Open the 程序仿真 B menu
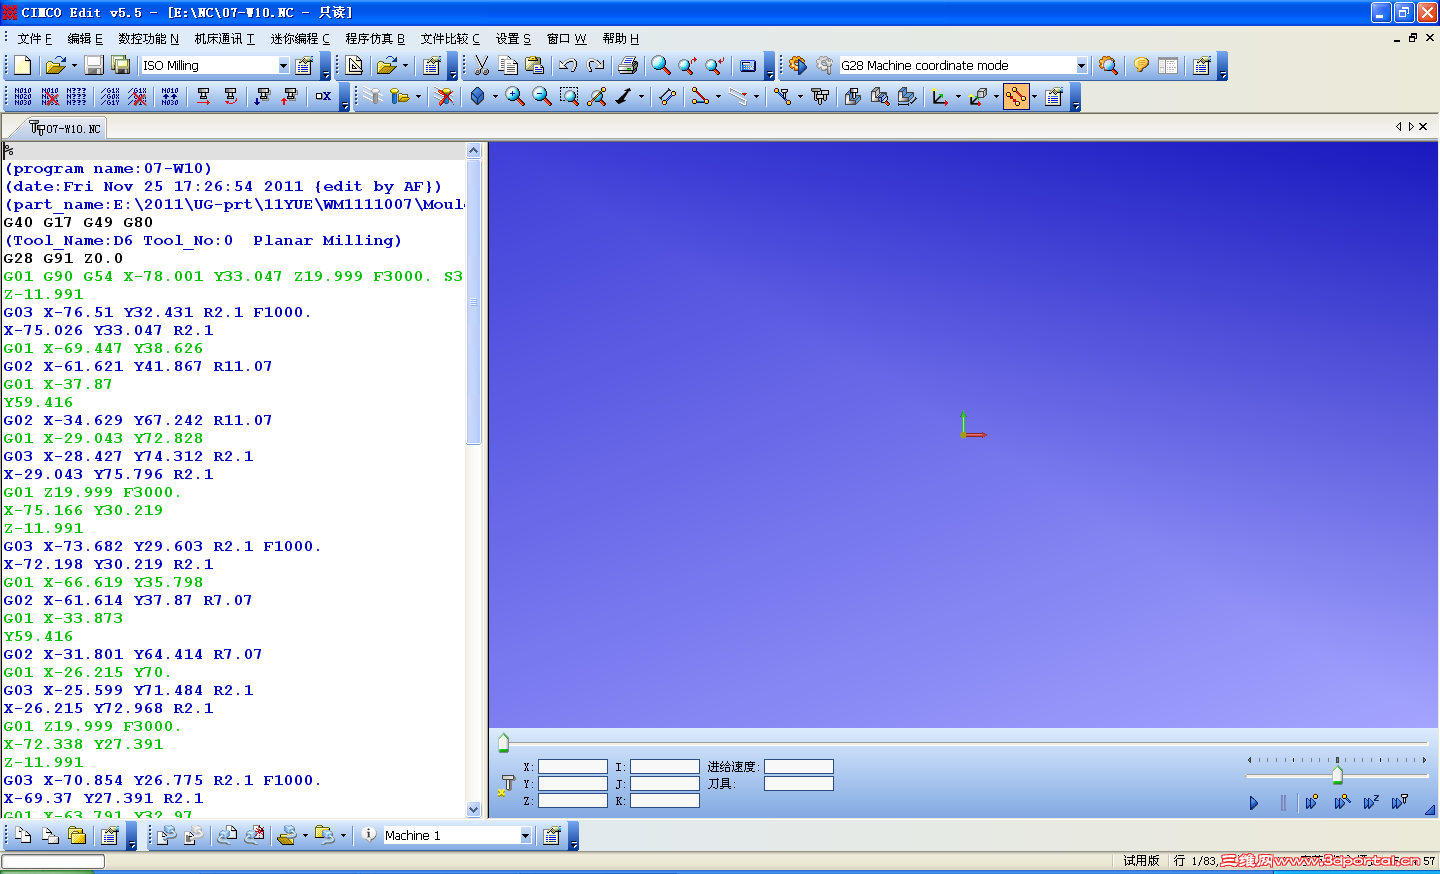This screenshot has width=1440, height=874. coord(375,39)
